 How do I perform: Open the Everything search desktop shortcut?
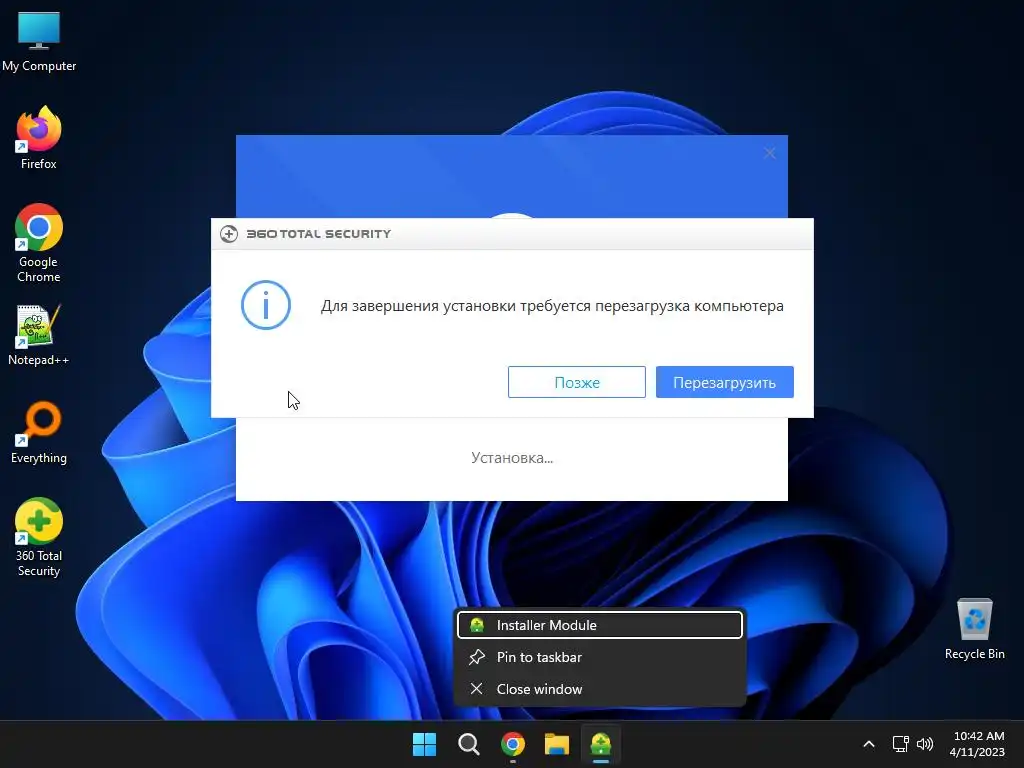point(39,432)
